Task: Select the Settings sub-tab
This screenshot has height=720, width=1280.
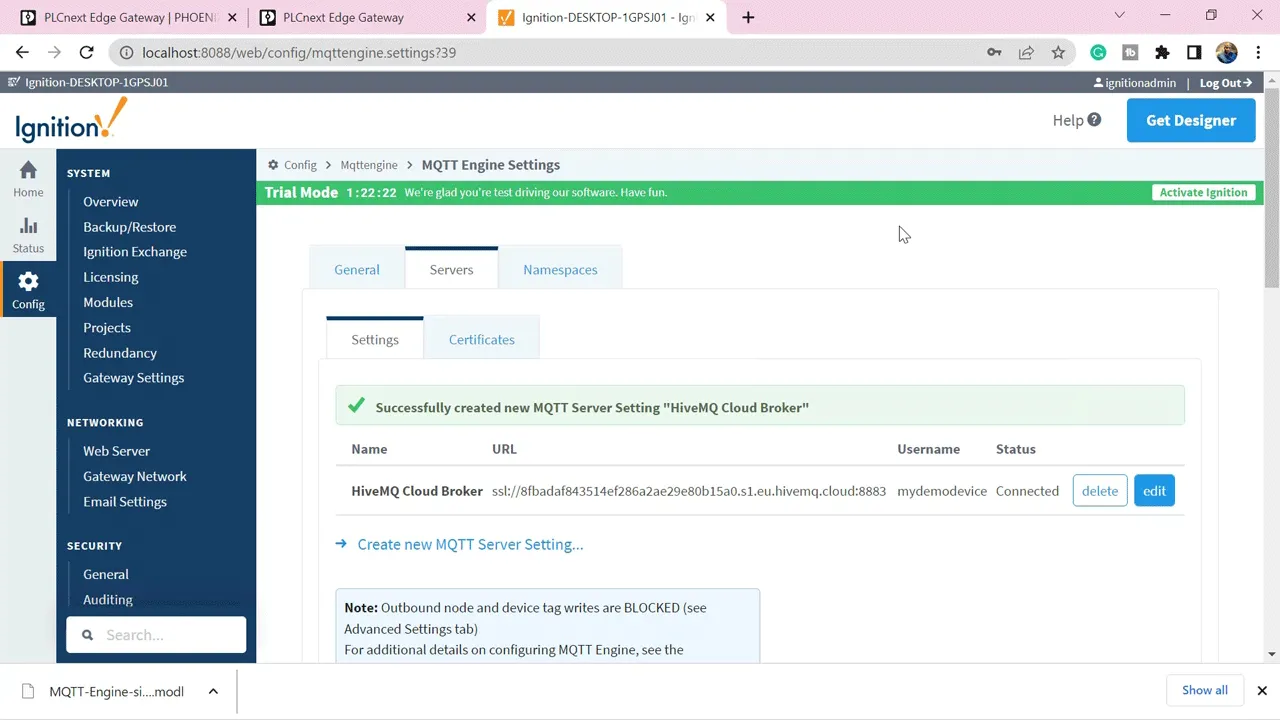Action: tap(375, 339)
